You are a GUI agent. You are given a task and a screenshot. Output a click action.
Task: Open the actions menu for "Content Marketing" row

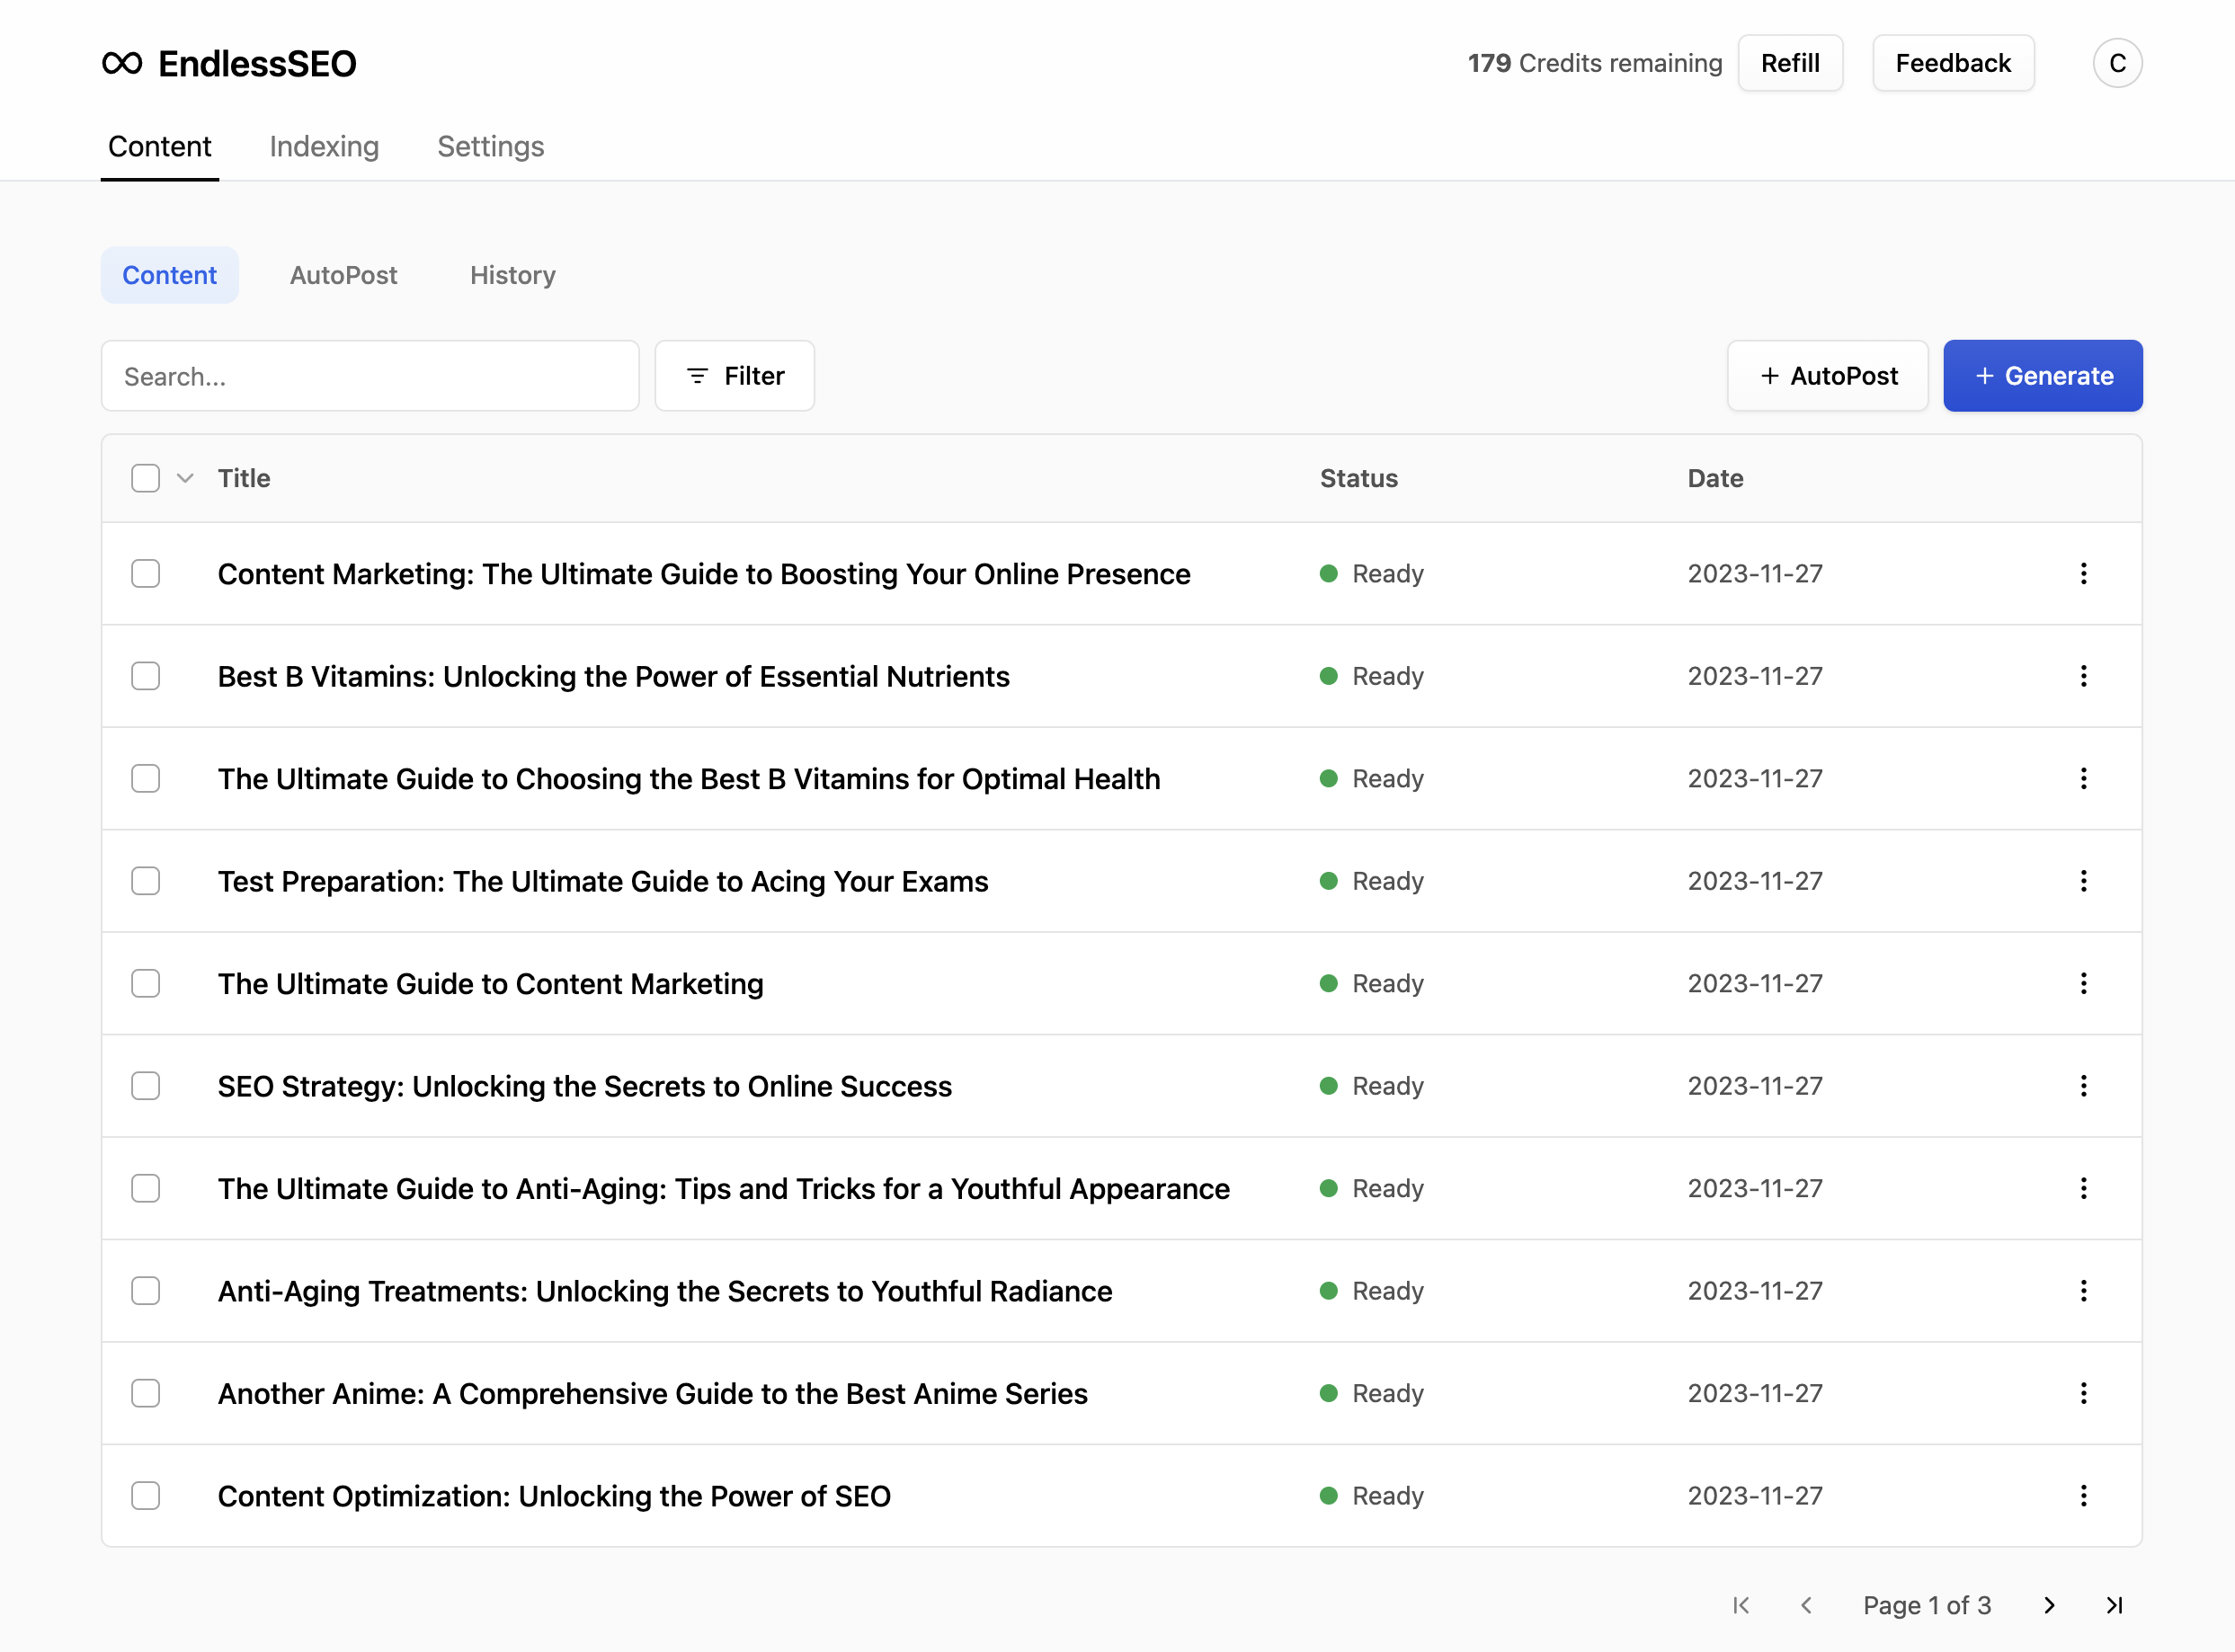2084,573
